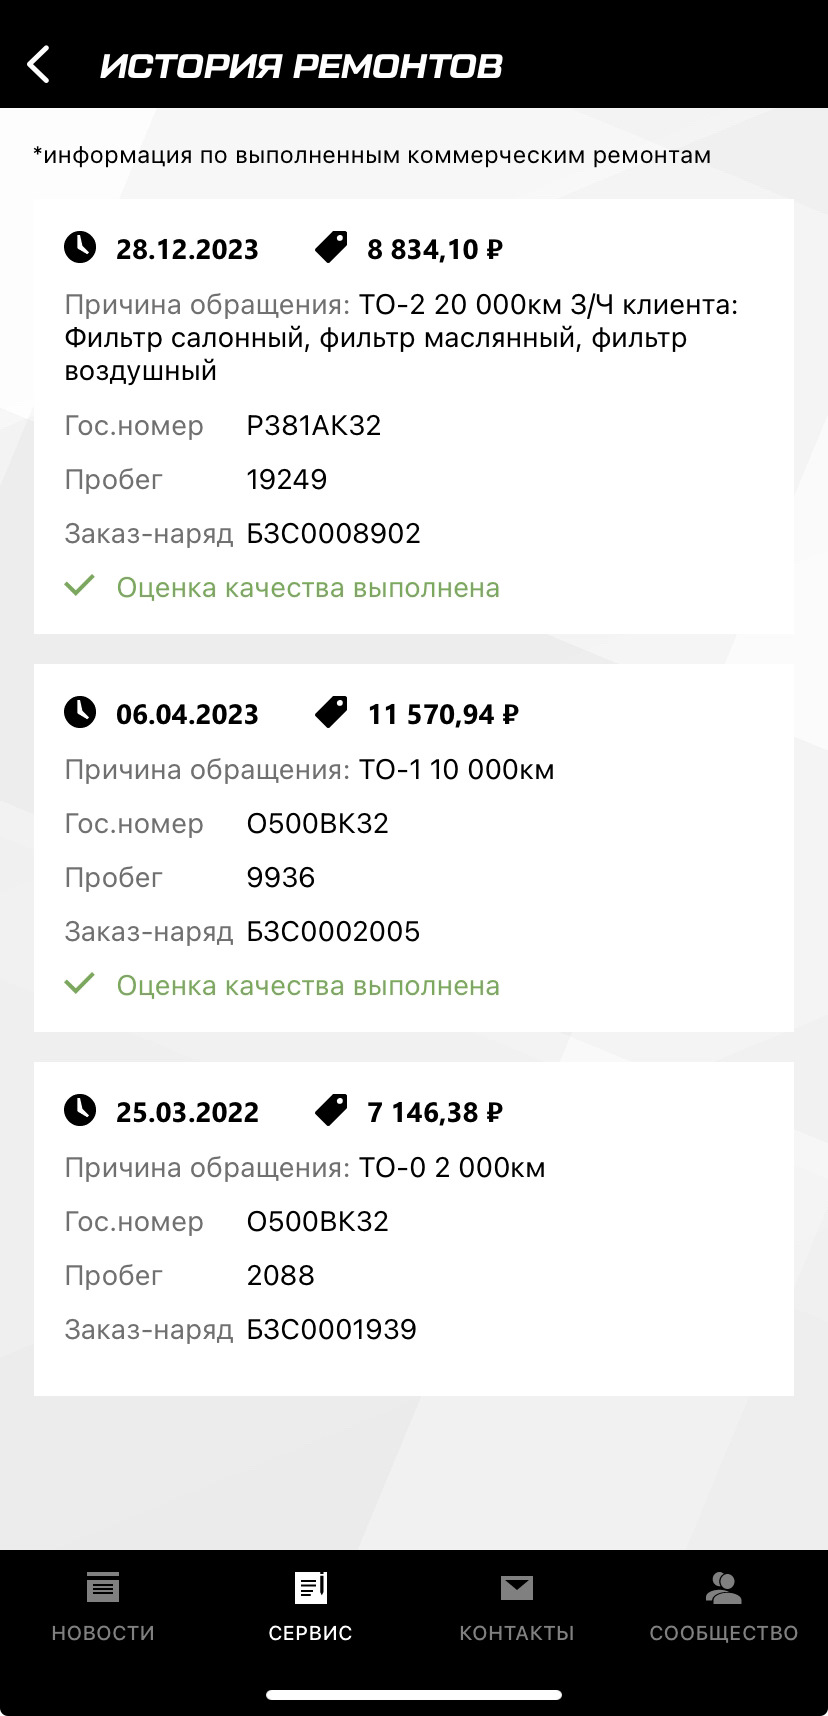This screenshot has height=1716, width=828.
Task: Open the Новости tab icon
Action: click(x=103, y=1587)
